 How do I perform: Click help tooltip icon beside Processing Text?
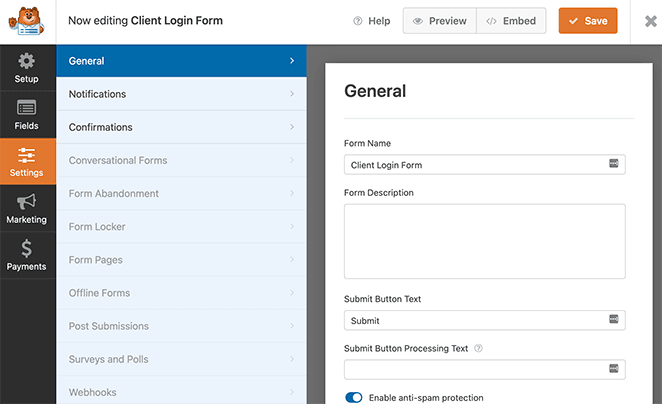point(478,349)
